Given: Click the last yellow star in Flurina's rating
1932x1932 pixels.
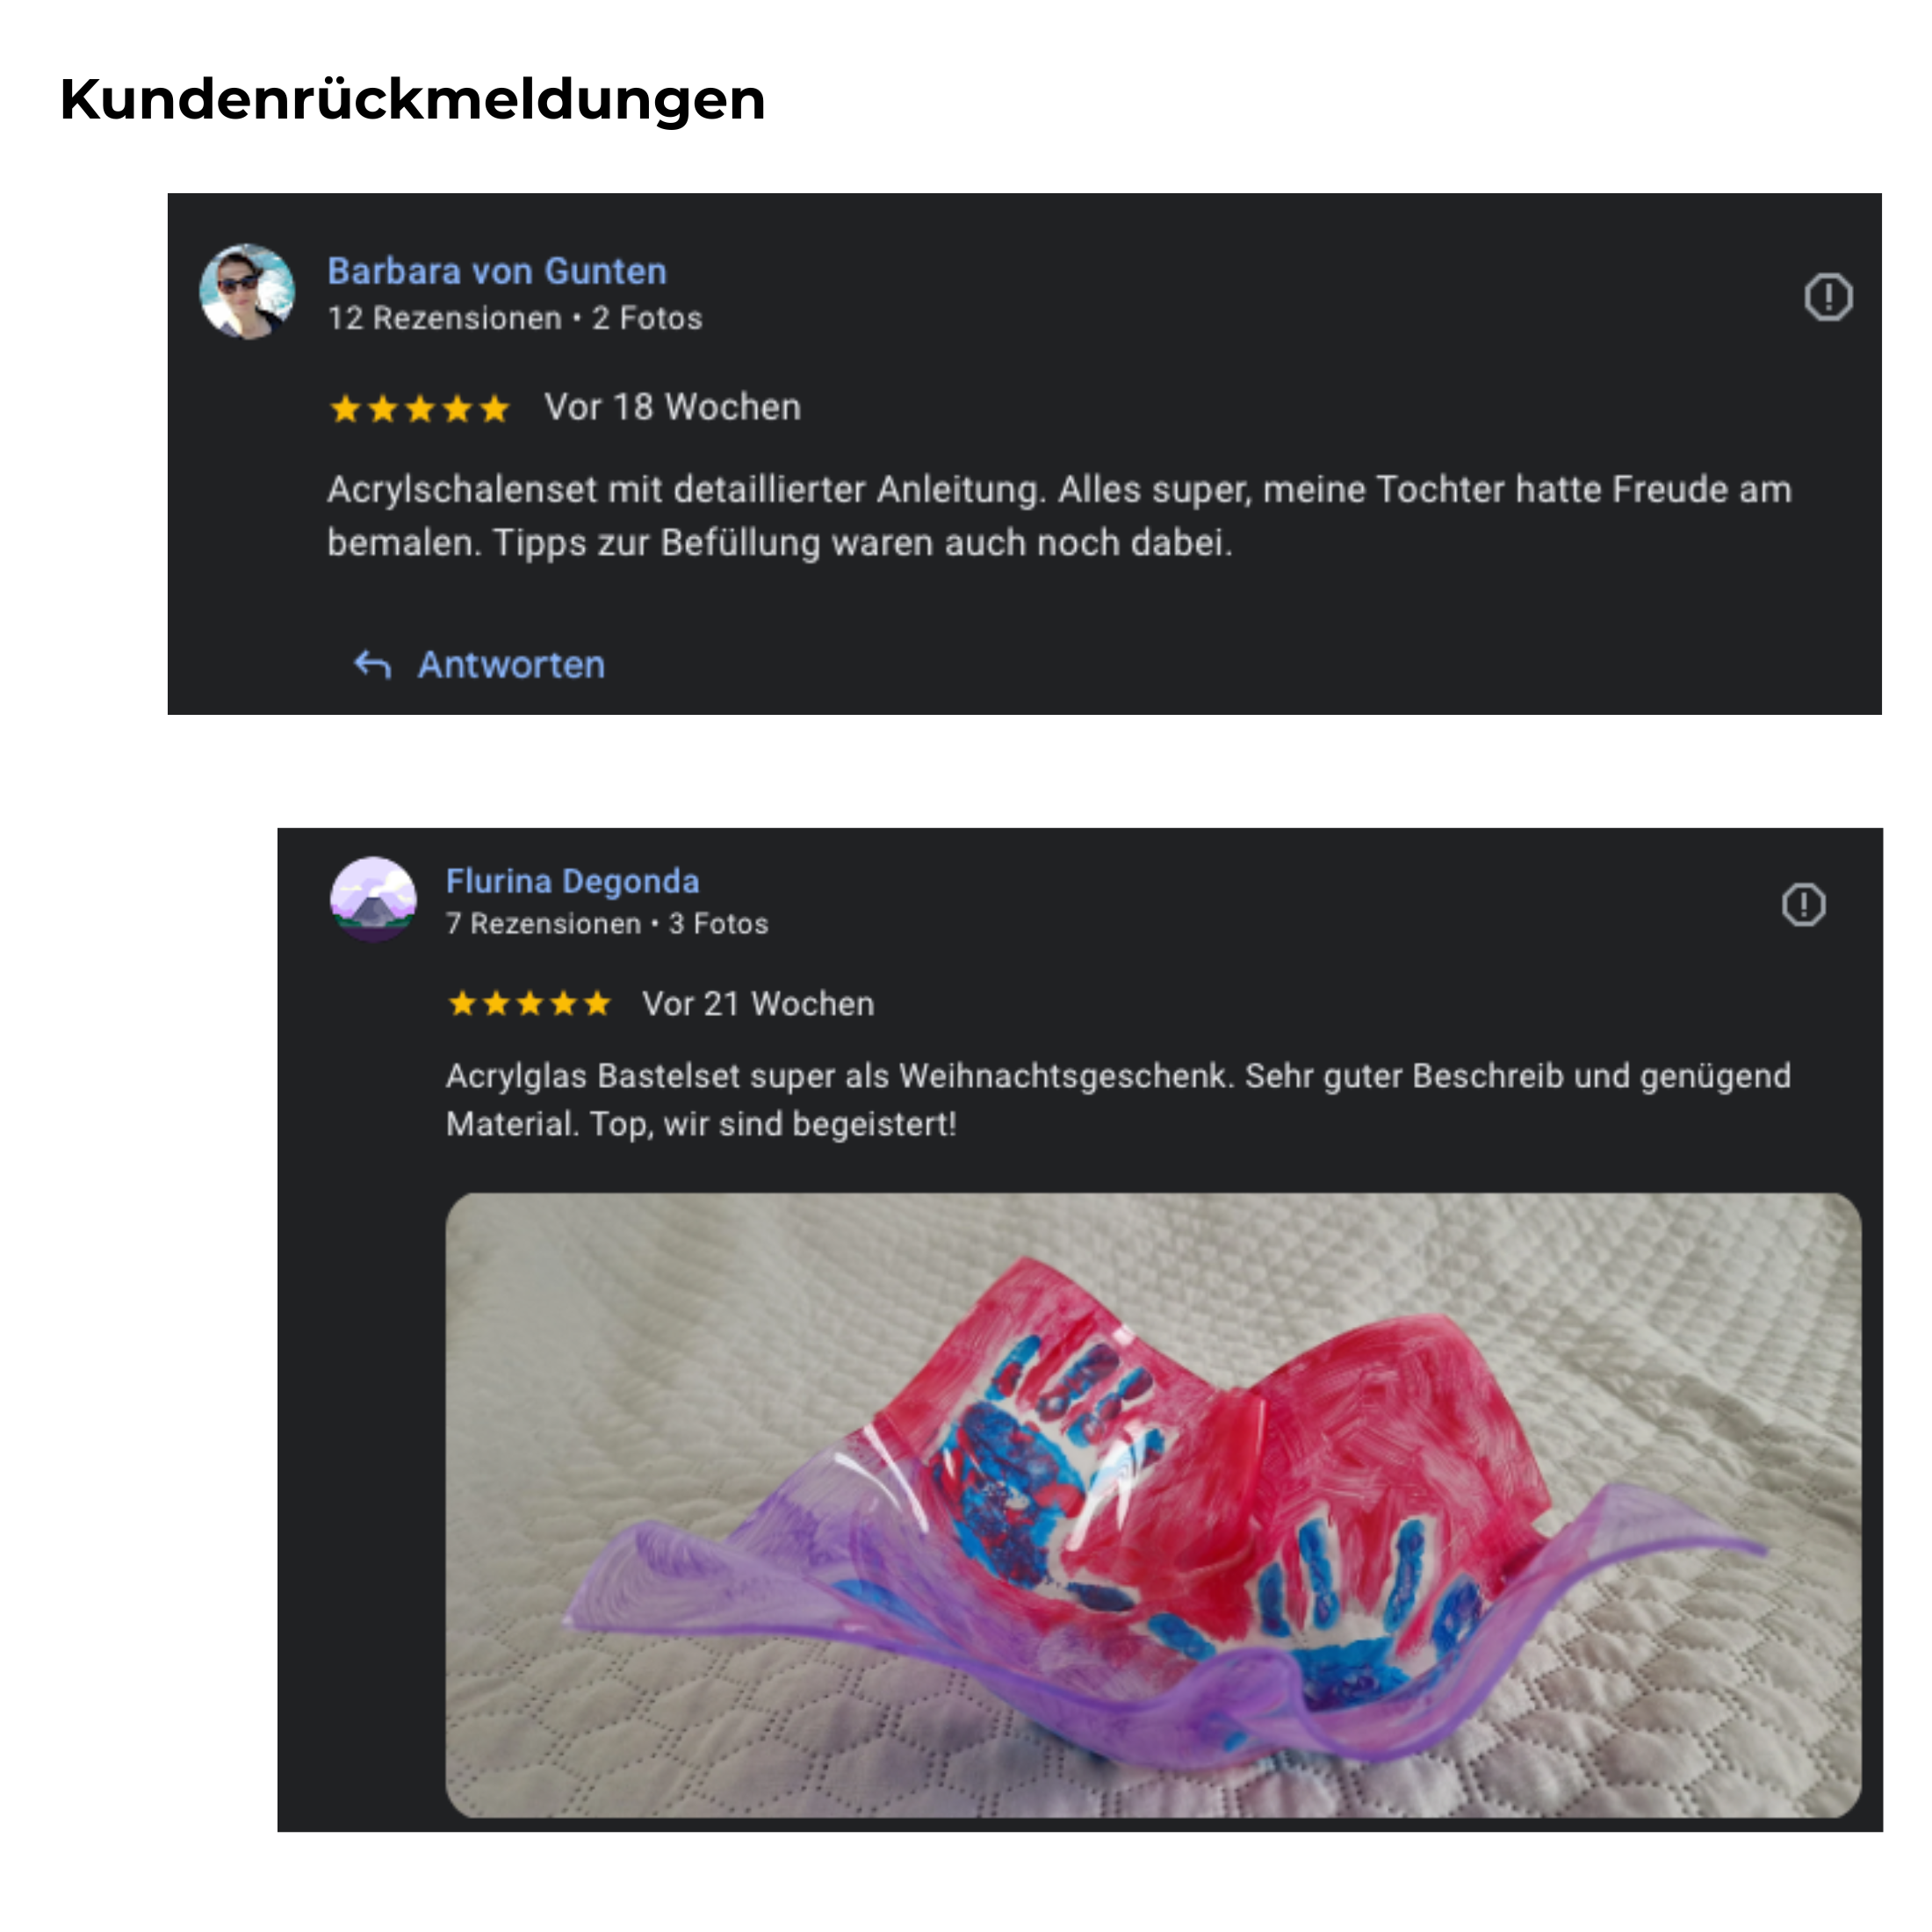Looking at the screenshot, I should tap(597, 1003).
